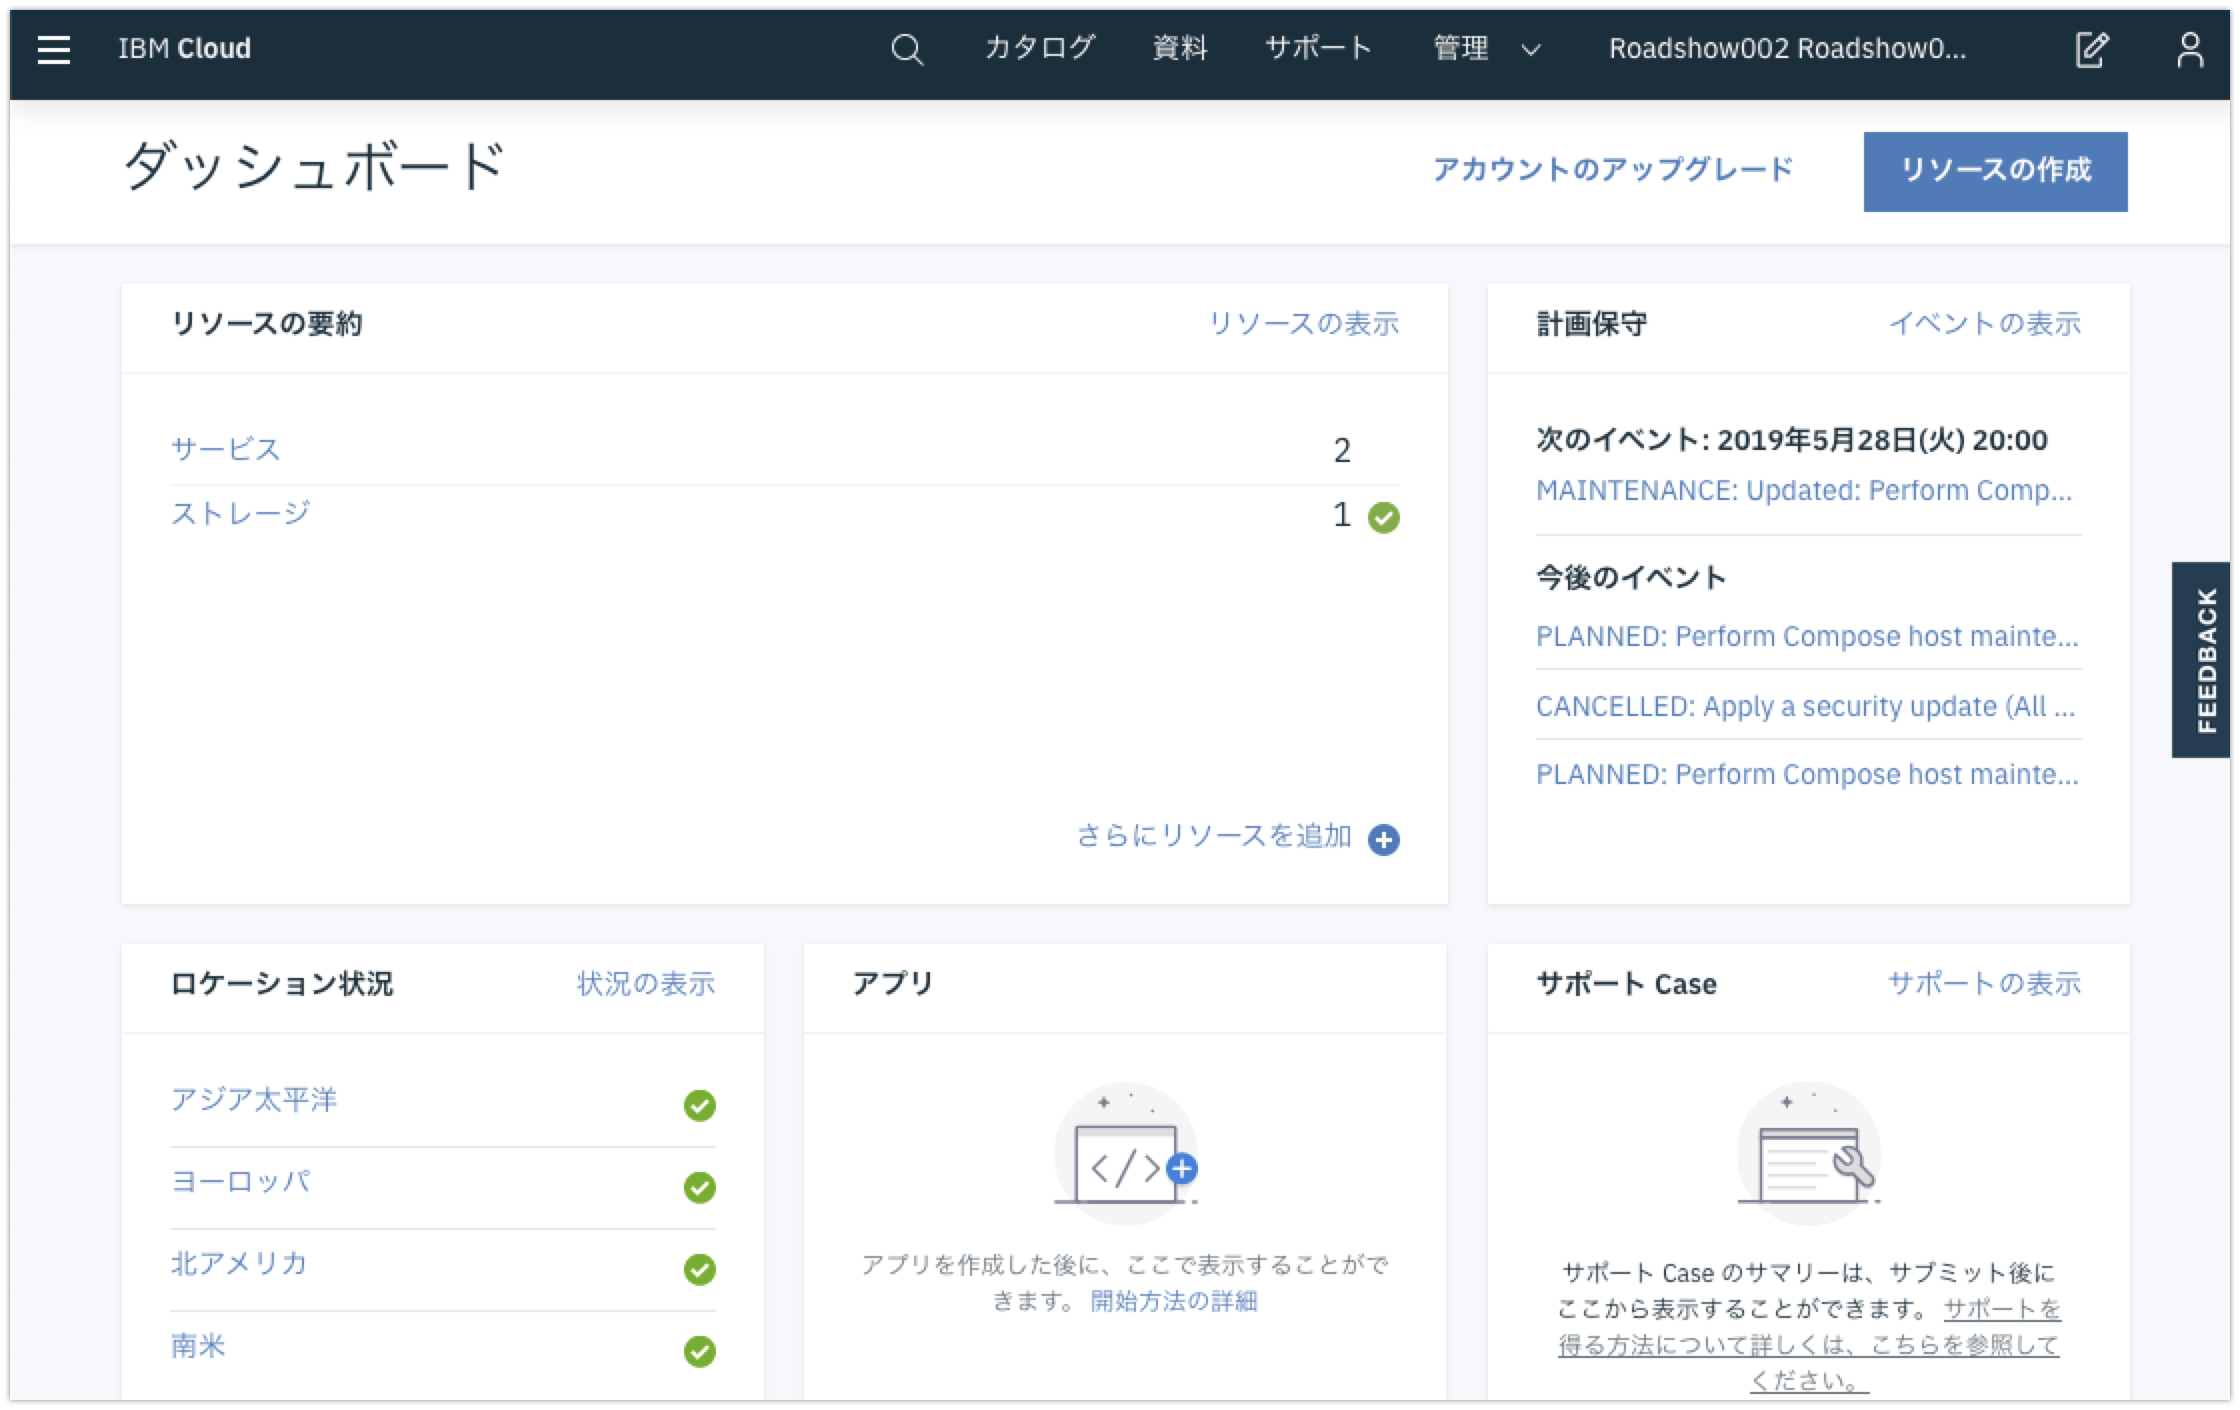Click the アジア太平洋 green status check

pos(700,1105)
